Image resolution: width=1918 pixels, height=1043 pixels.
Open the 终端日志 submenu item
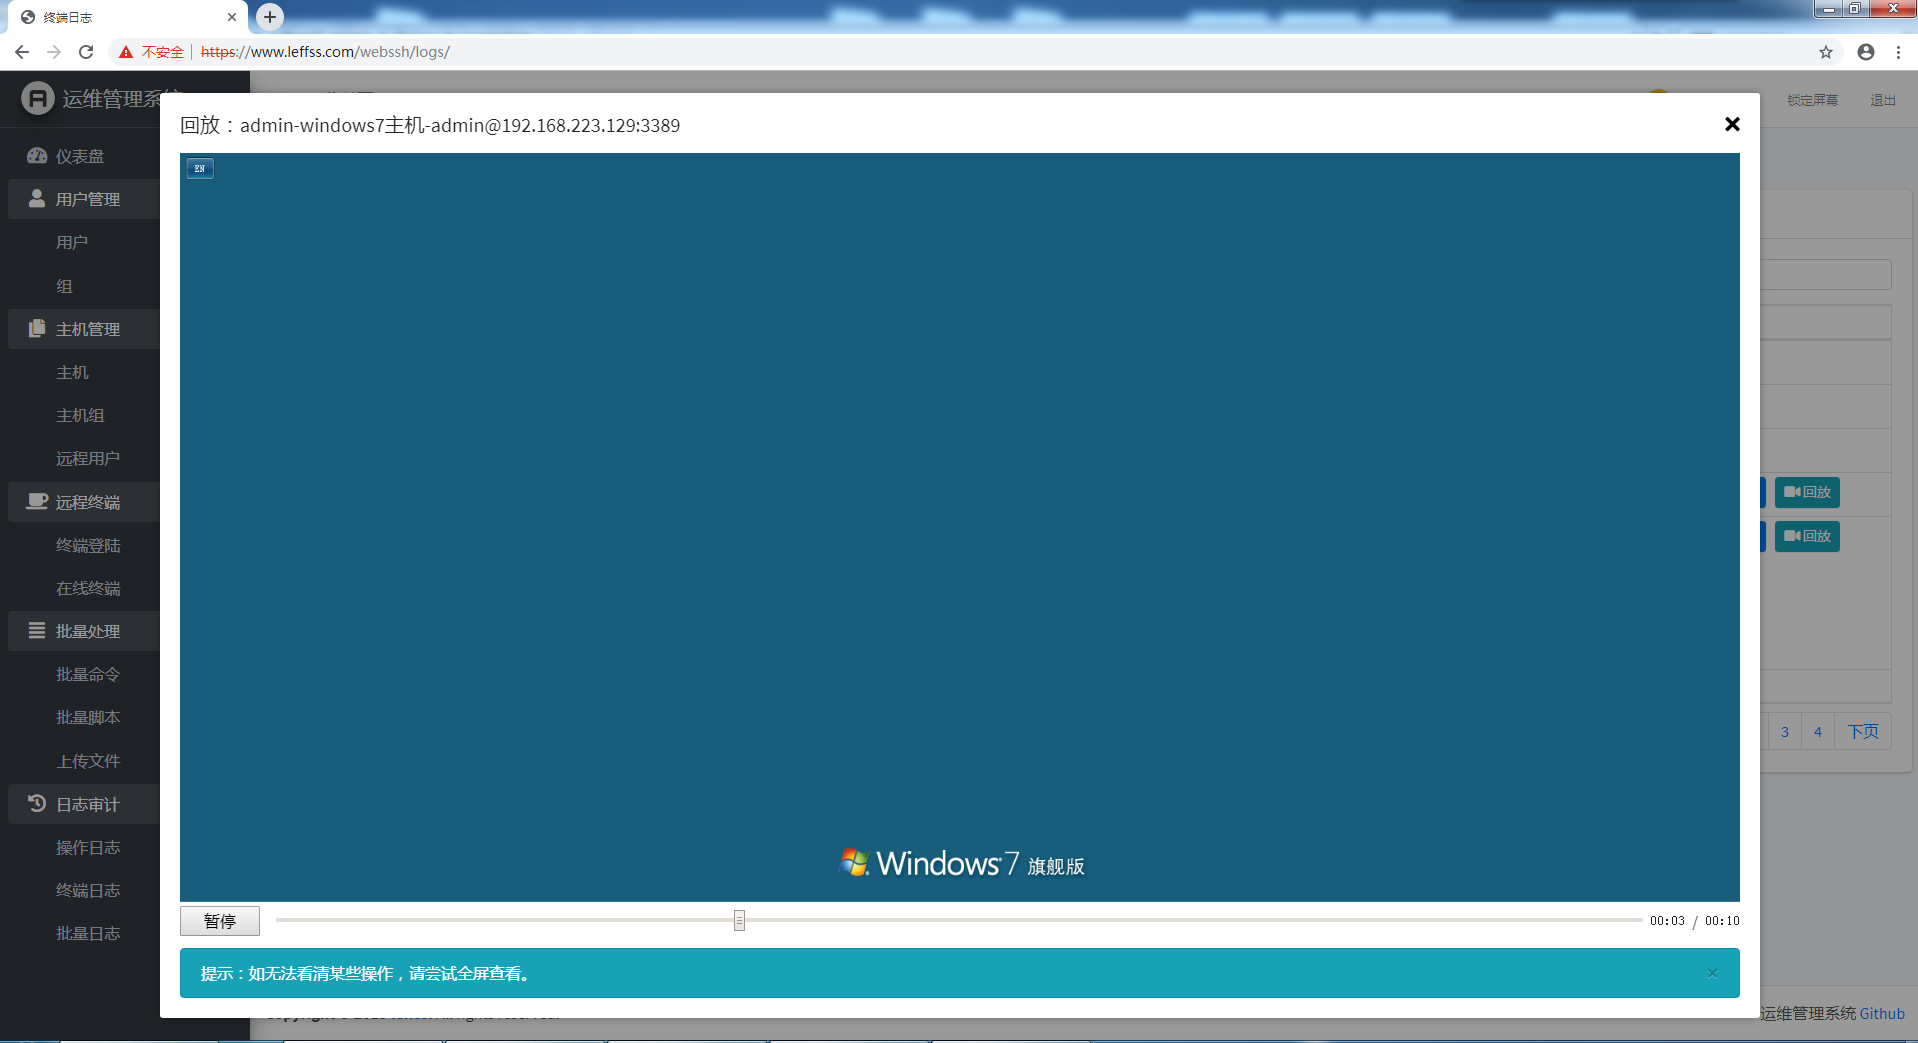[88, 890]
